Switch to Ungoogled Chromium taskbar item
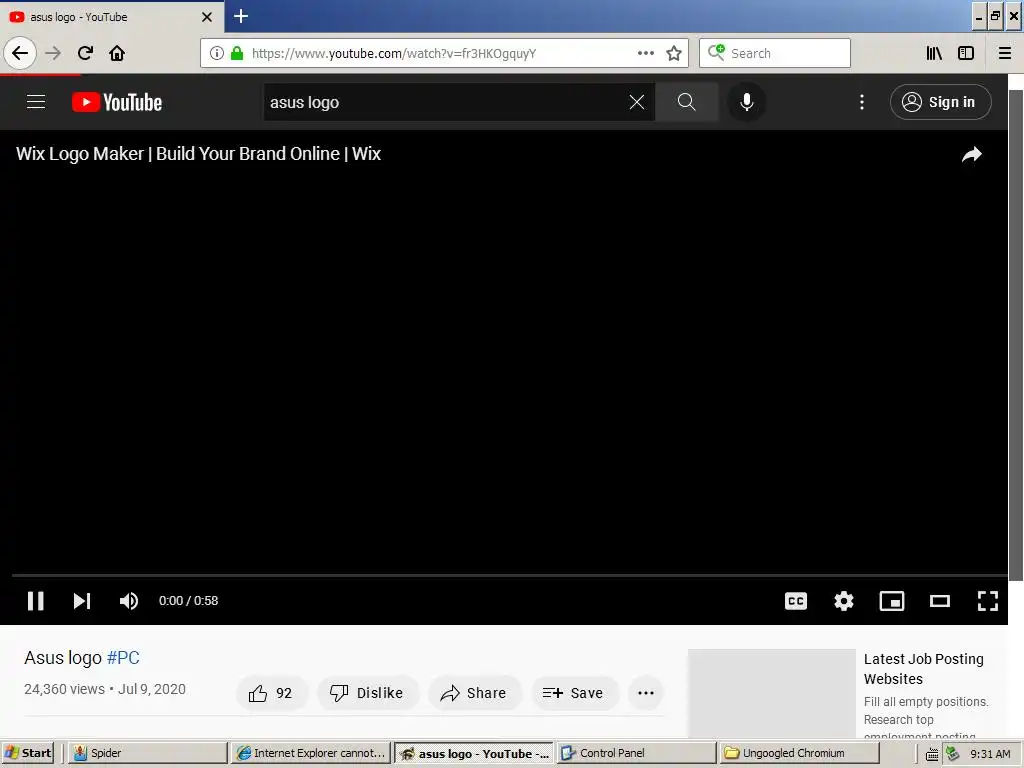This screenshot has height=768, width=1024. pos(799,753)
